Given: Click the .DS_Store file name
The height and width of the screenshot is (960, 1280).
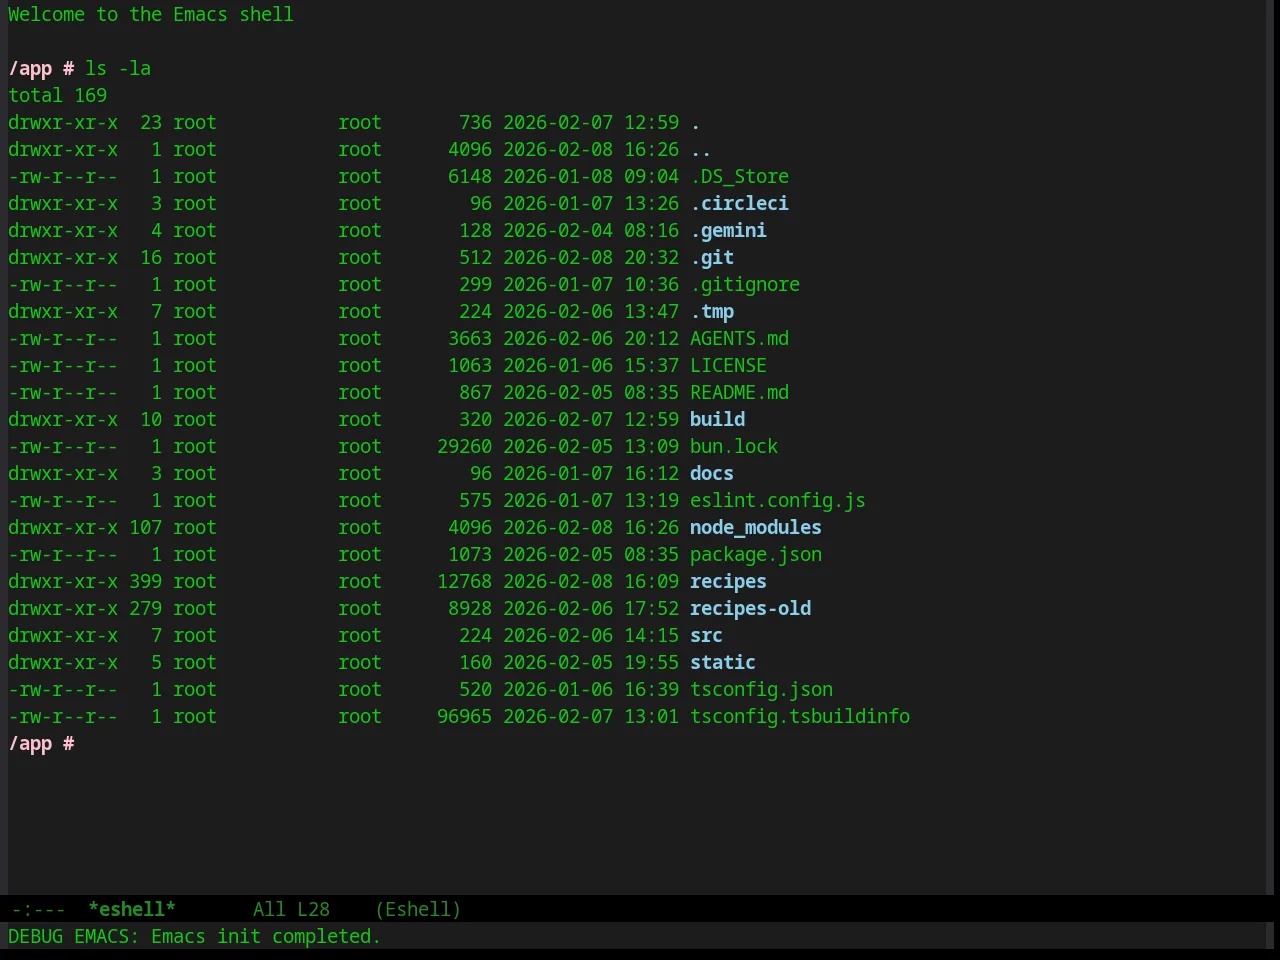Looking at the screenshot, I should pyautogui.click(x=739, y=177).
